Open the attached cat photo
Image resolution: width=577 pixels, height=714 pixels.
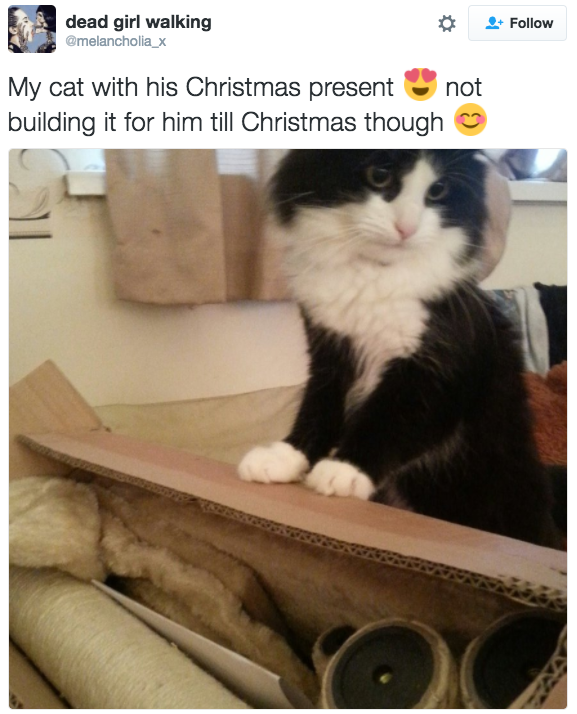288,428
